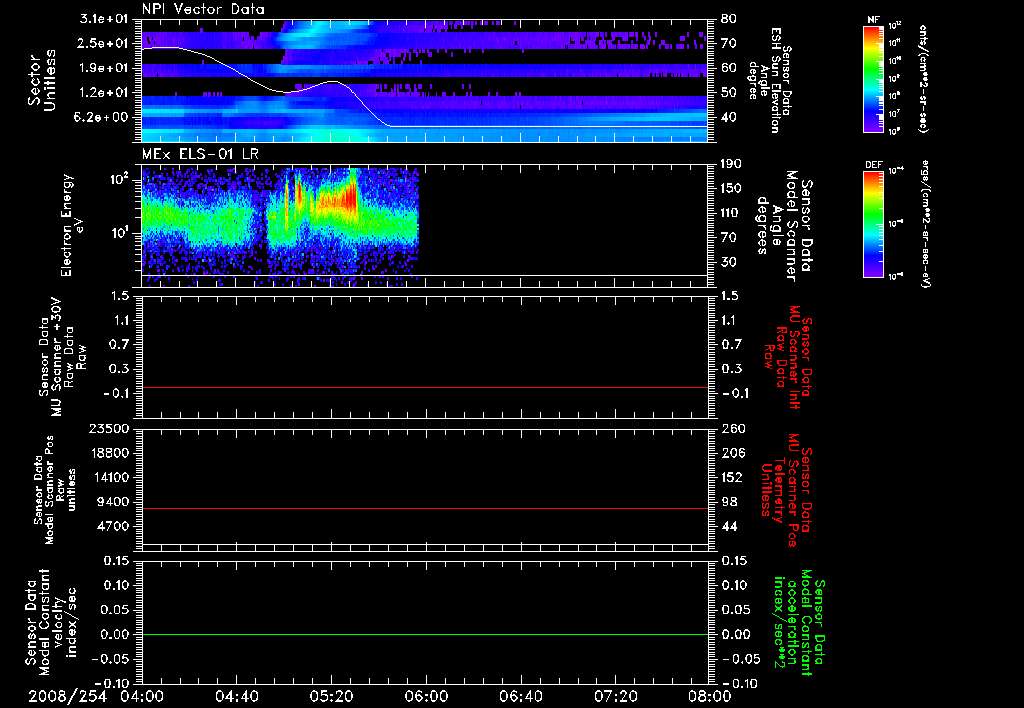The width and height of the screenshot is (1024, 708).
Task: Click the 152 telemetry tick label
Action: (731, 477)
